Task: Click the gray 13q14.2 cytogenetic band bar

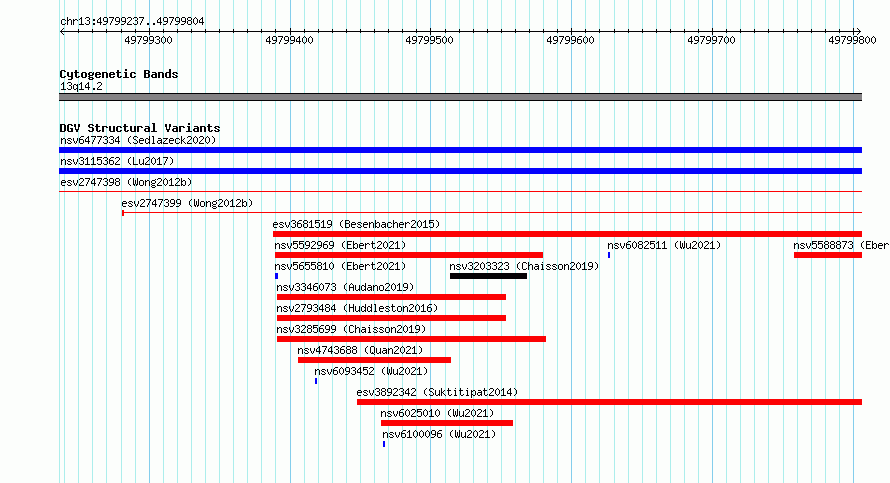Action: 460,97
